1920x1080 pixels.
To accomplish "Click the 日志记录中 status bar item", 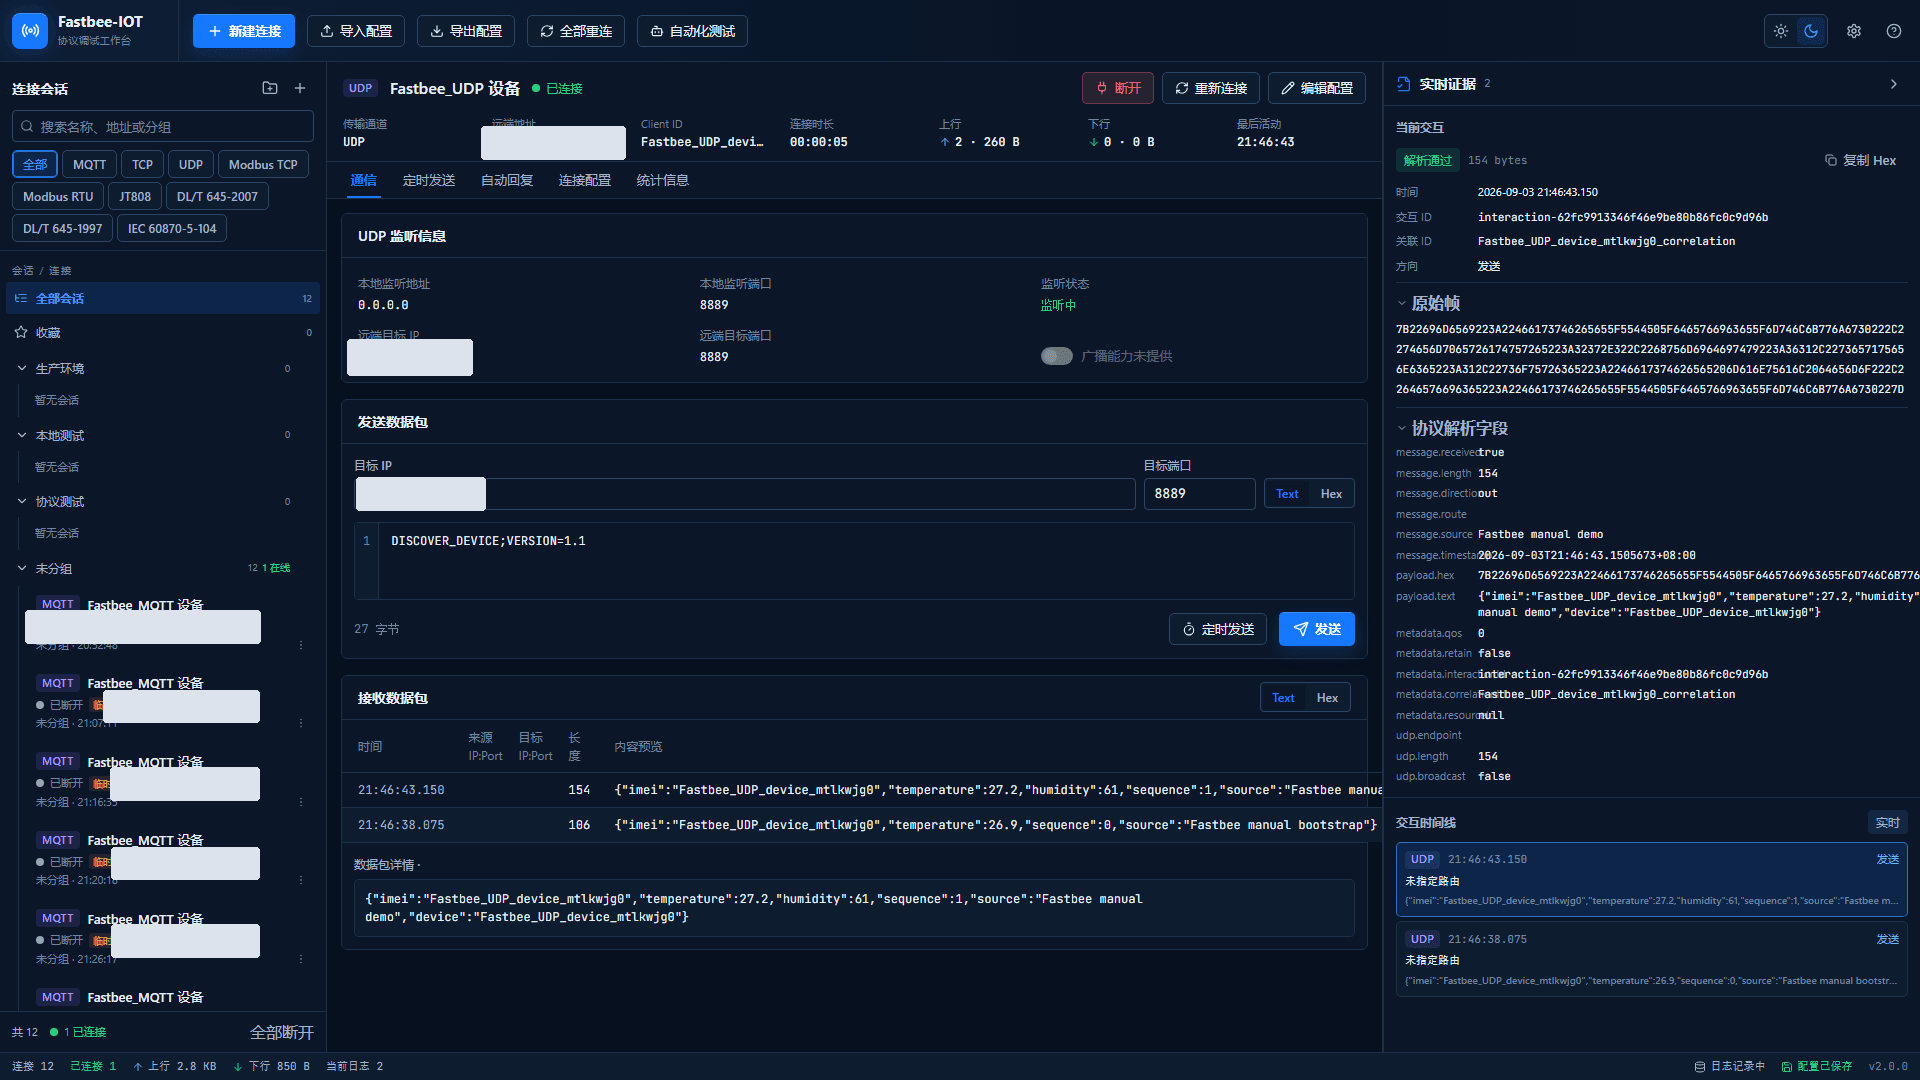I will tap(1730, 1066).
